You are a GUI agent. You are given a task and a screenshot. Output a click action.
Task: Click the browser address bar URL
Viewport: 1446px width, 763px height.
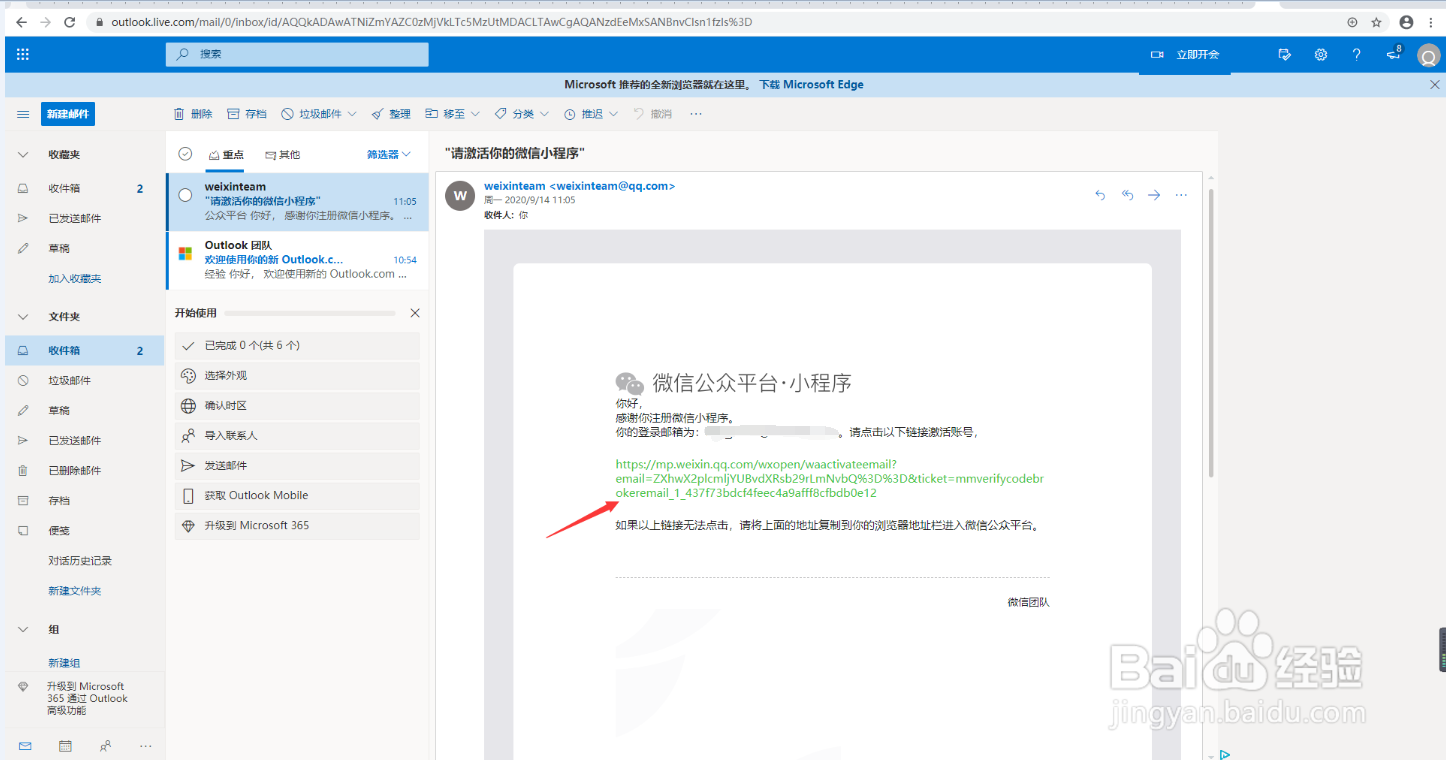[430, 22]
